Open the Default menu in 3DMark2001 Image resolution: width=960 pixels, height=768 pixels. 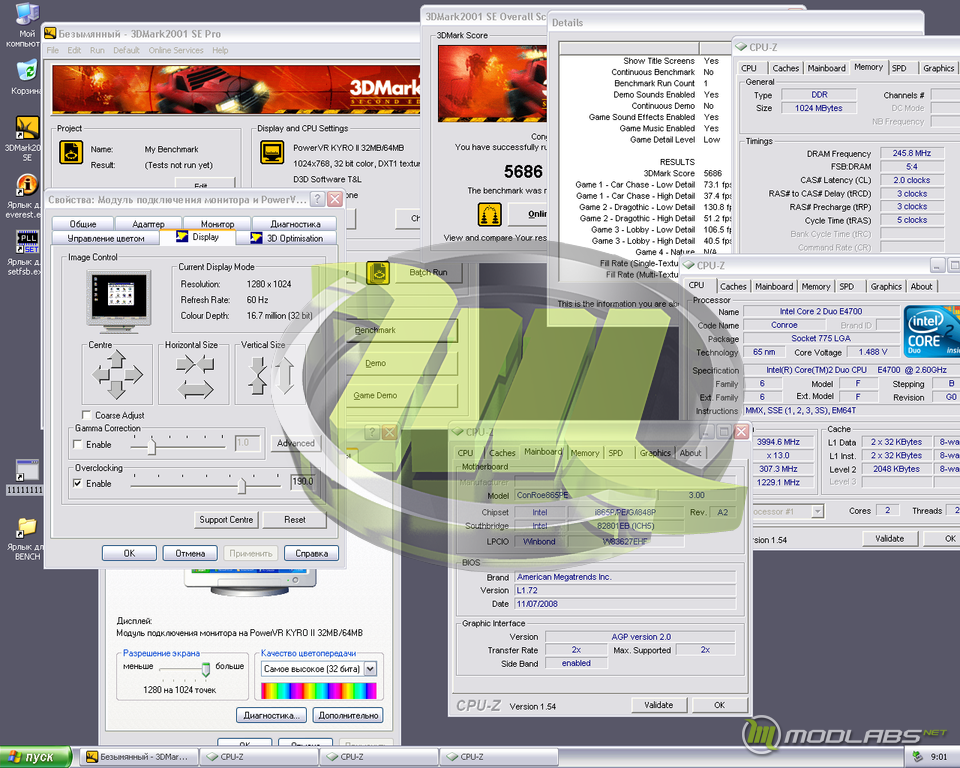(x=126, y=50)
